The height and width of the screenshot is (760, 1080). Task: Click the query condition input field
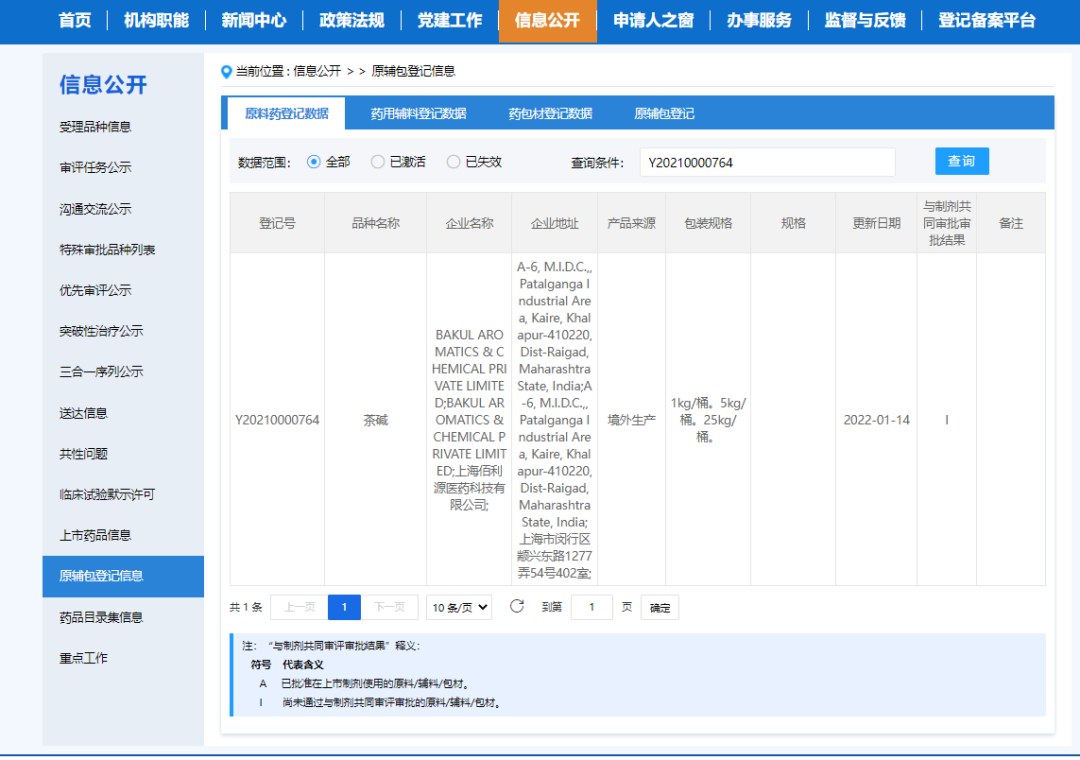tap(767, 162)
